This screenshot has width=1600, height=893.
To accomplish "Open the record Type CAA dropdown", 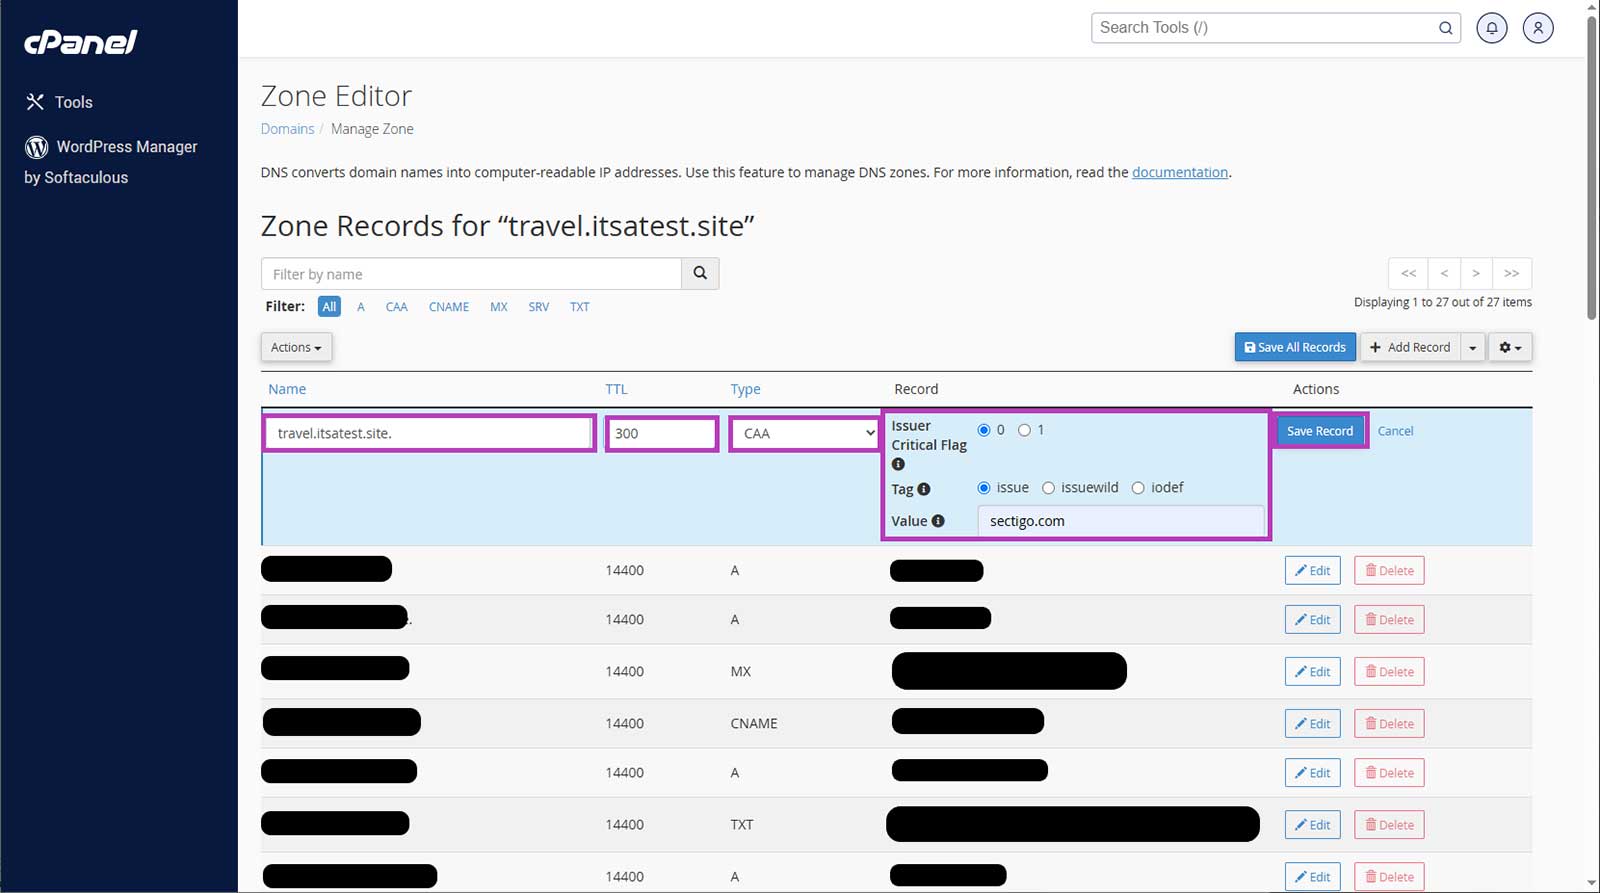I will (804, 433).
